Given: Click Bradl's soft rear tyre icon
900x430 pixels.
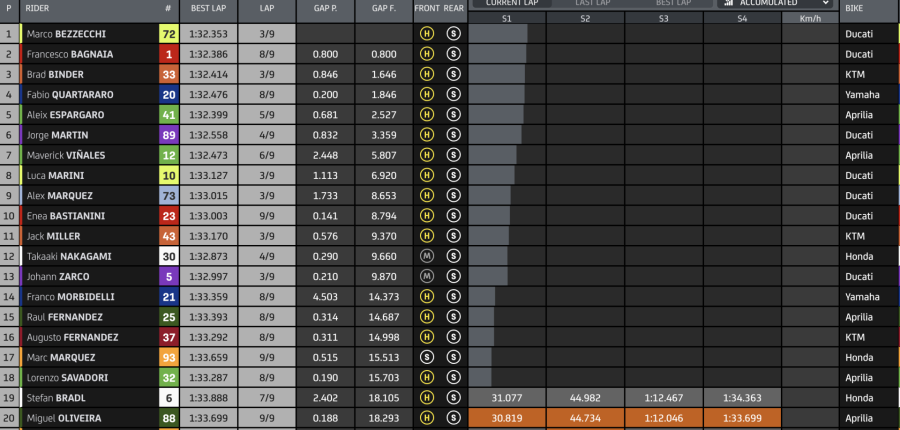Looking at the screenshot, I should tap(453, 398).
